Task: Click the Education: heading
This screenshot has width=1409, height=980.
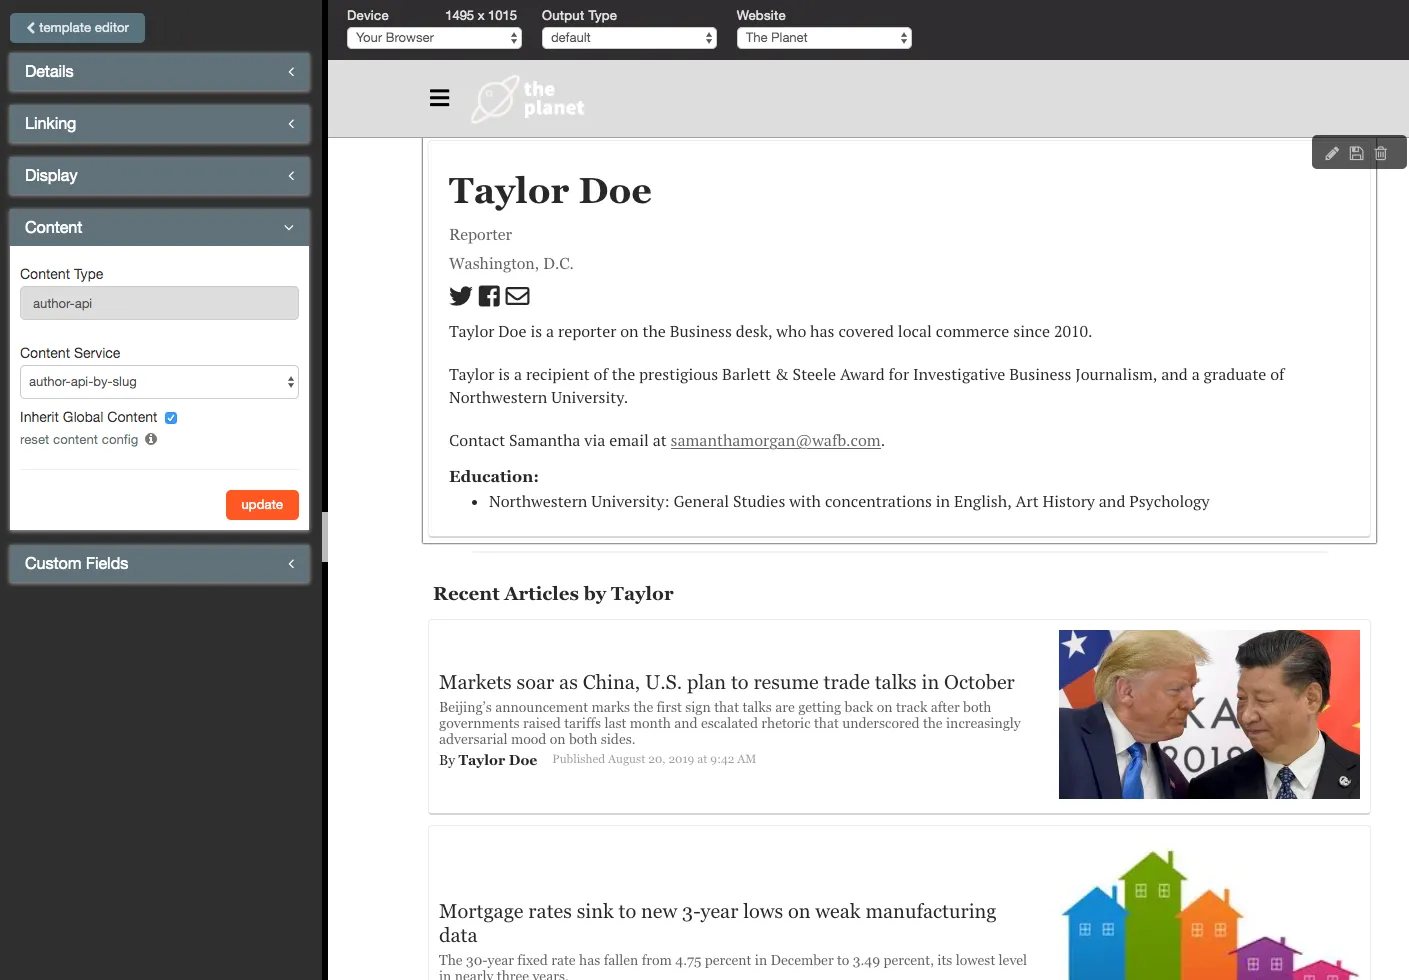Action: tap(494, 477)
